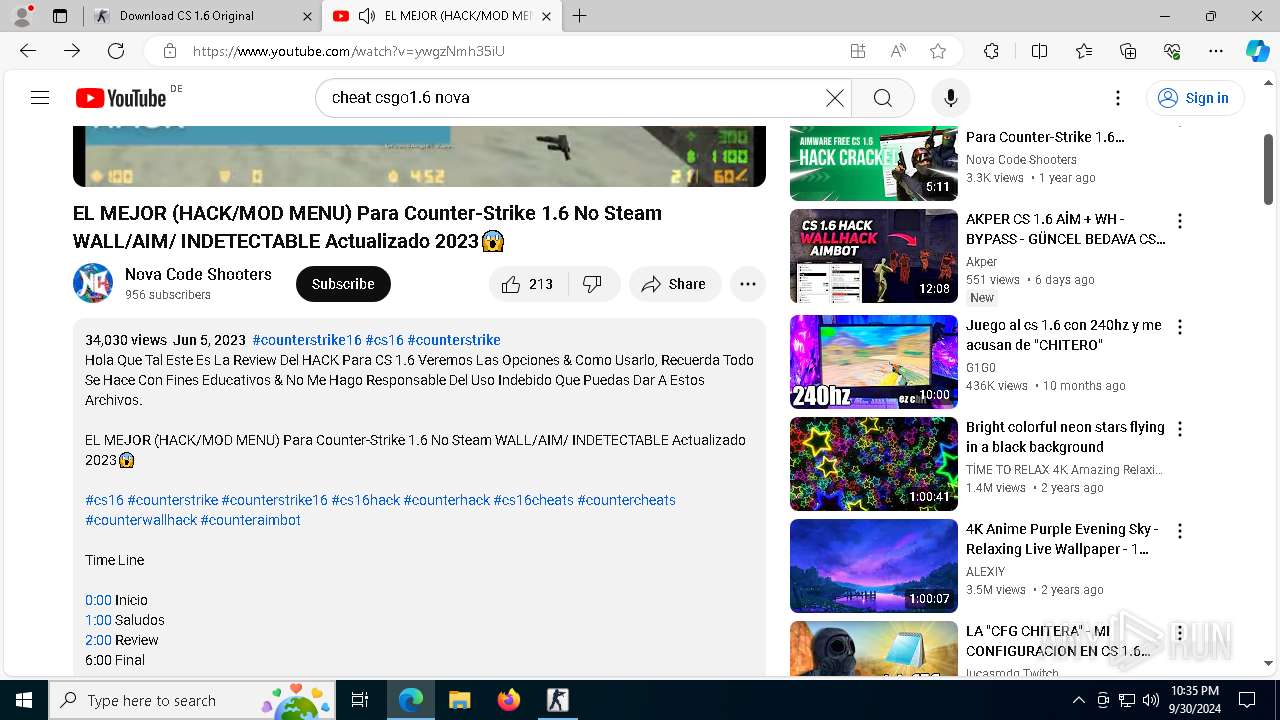Image resolution: width=1280 pixels, height=720 pixels.
Task: Subscribe to Nova Code Shooters
Action: 343,284
